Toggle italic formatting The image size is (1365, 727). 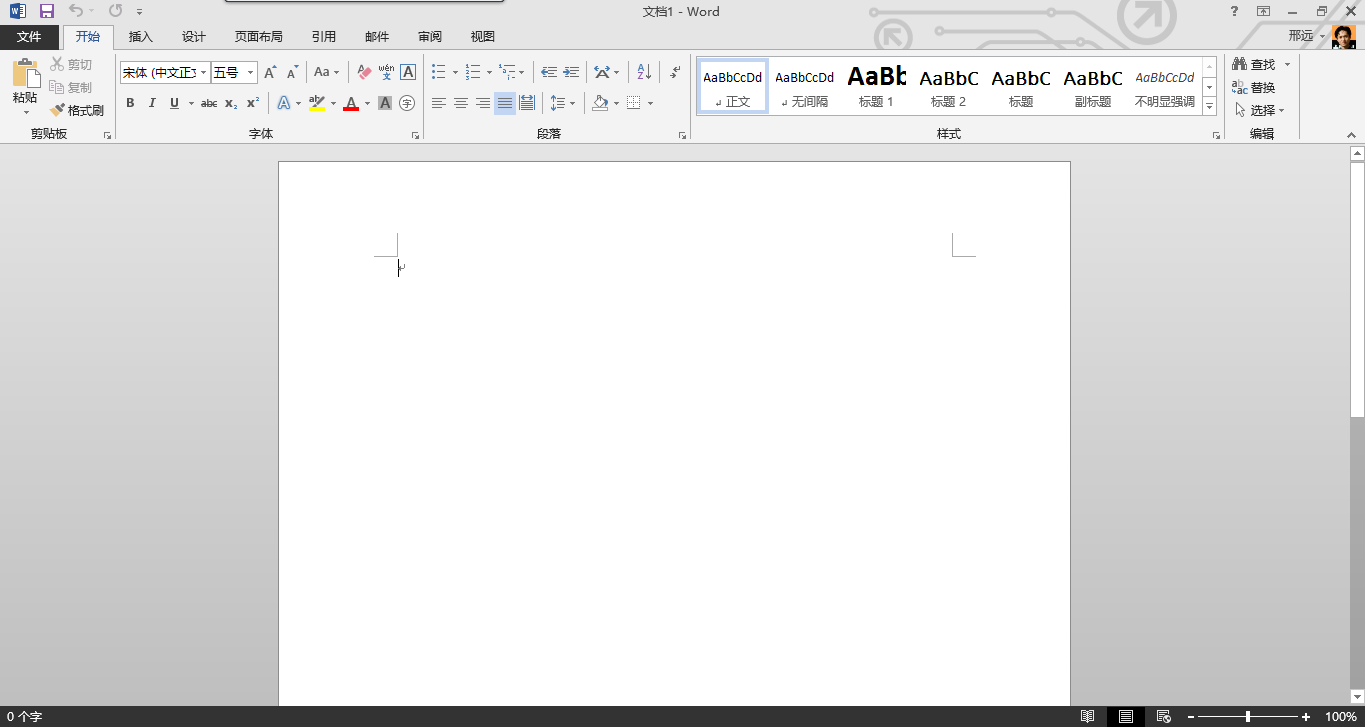(x=152, y=103)
